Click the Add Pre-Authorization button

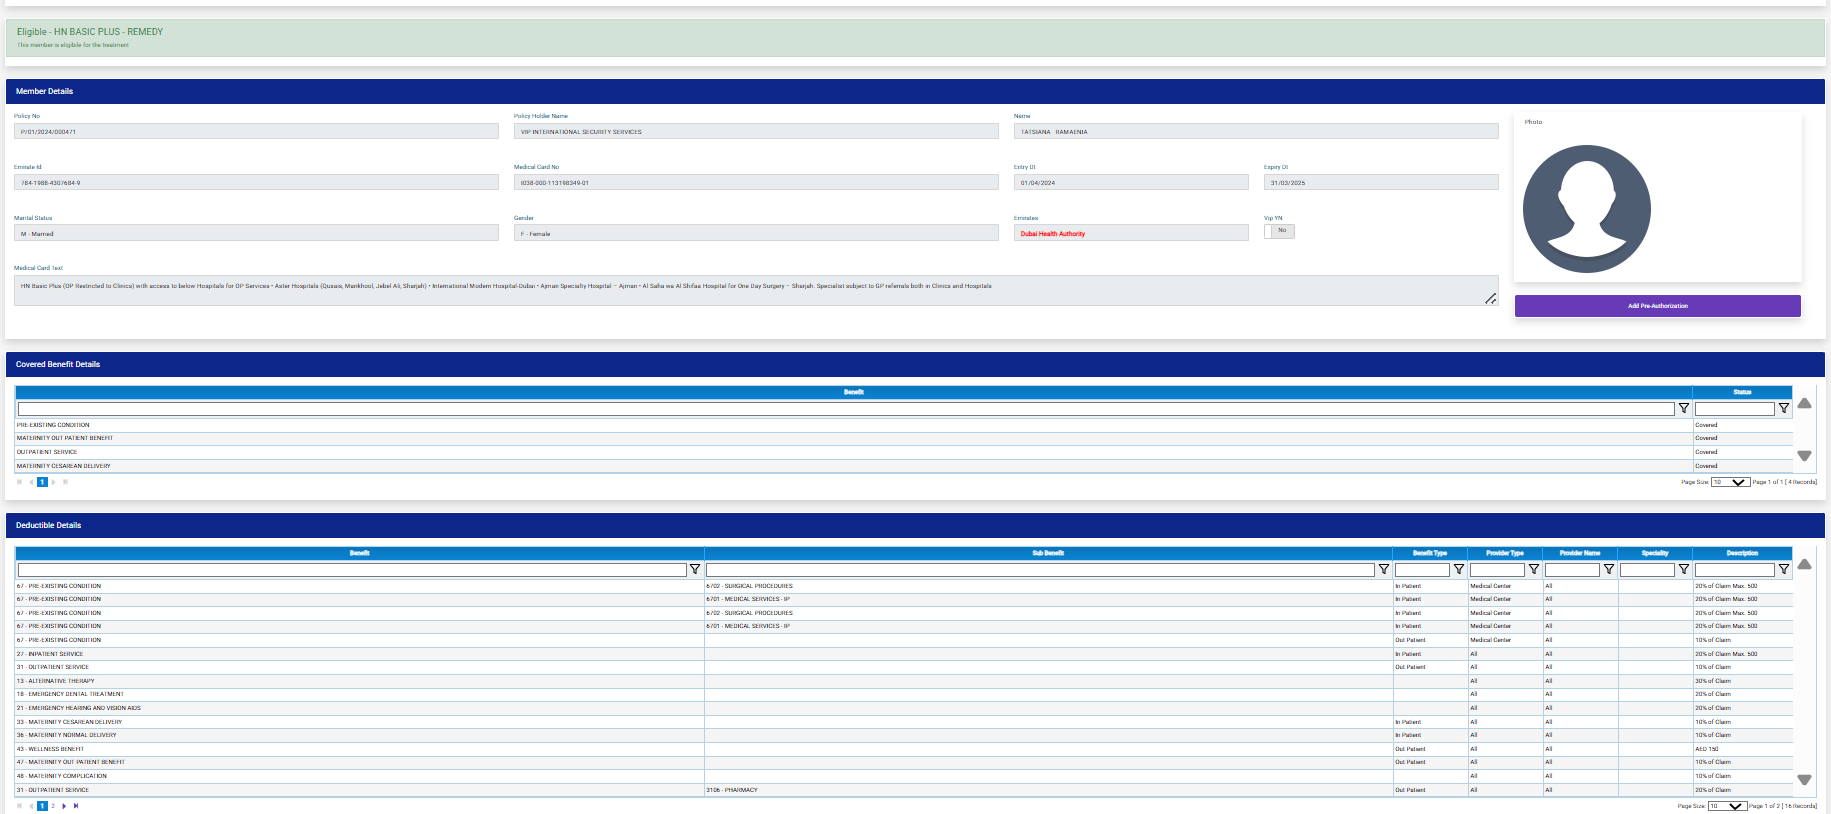pyautogui.click(x=1657, y=306)
